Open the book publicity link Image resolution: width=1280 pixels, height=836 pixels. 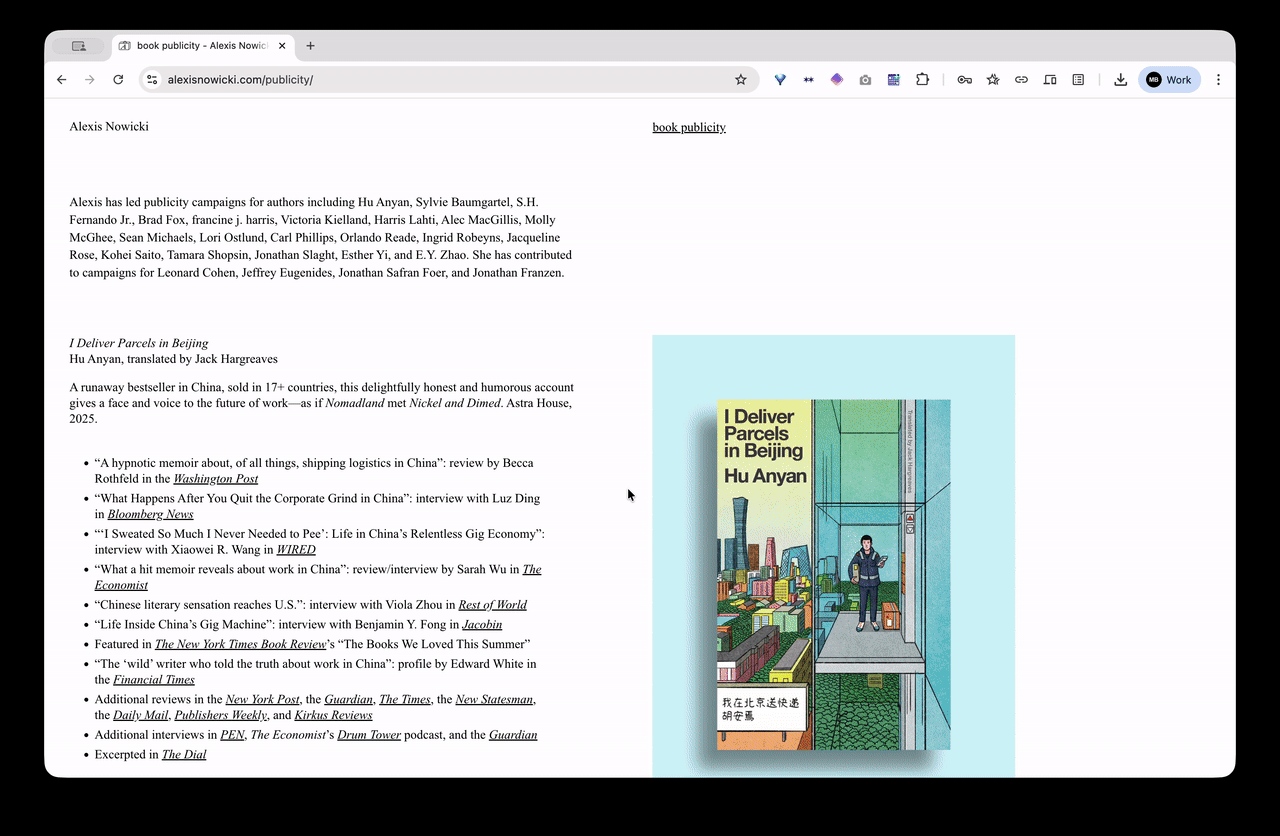click(x=688, y=127)
